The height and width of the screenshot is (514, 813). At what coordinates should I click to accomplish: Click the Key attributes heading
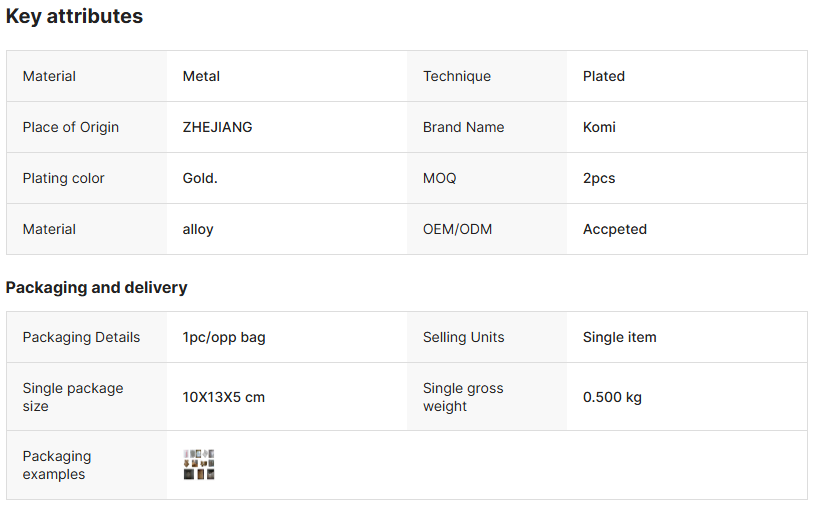click(x=75, y=17)
